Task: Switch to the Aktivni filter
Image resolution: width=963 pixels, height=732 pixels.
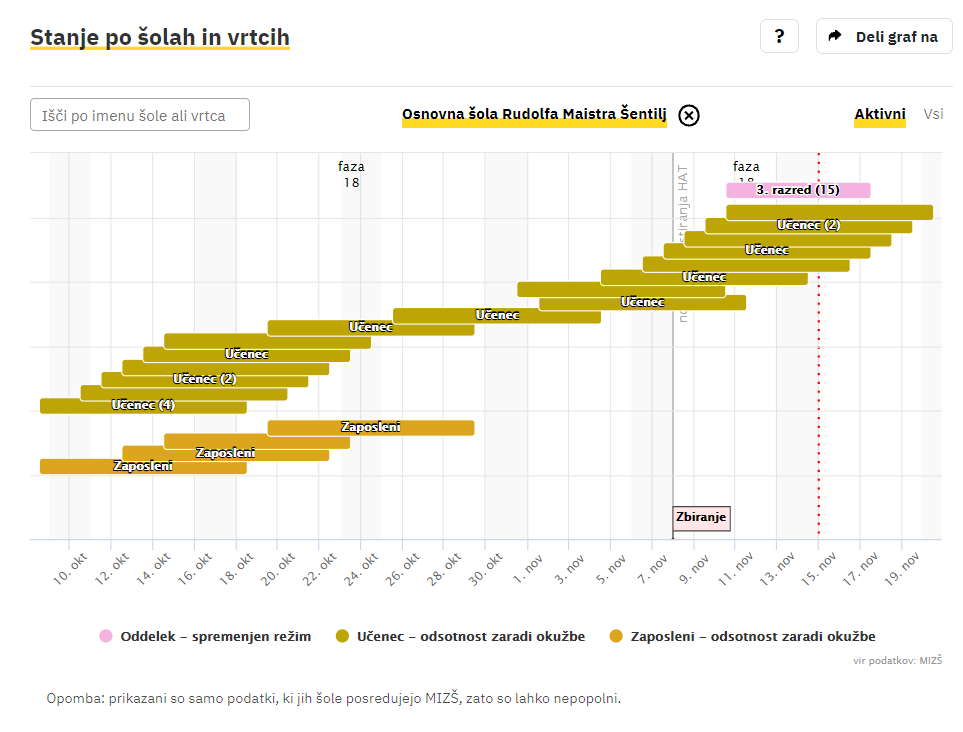Action: point(879,114)
